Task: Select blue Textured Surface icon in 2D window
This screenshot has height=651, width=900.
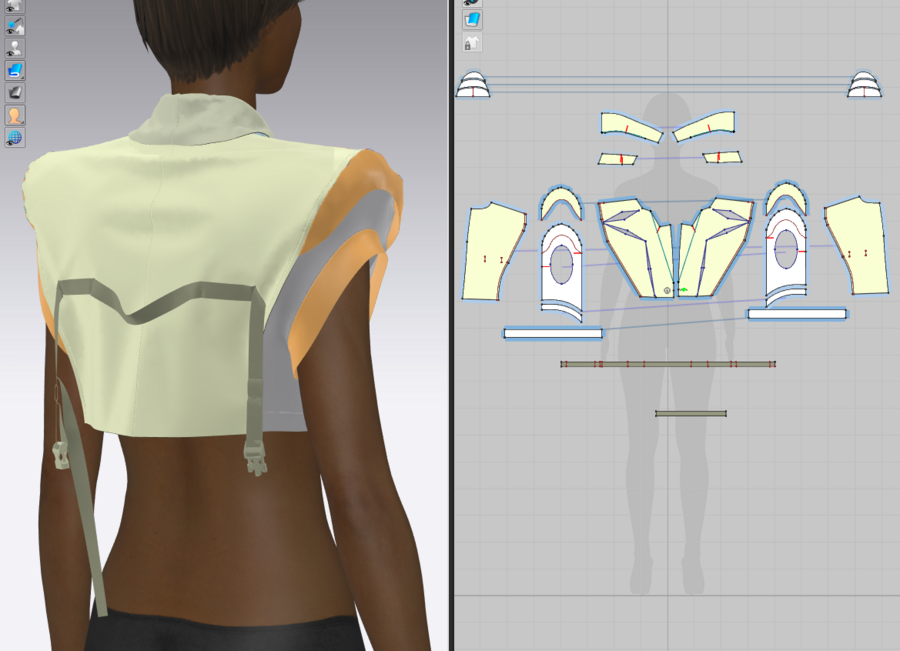Action: tap(472, 20)
